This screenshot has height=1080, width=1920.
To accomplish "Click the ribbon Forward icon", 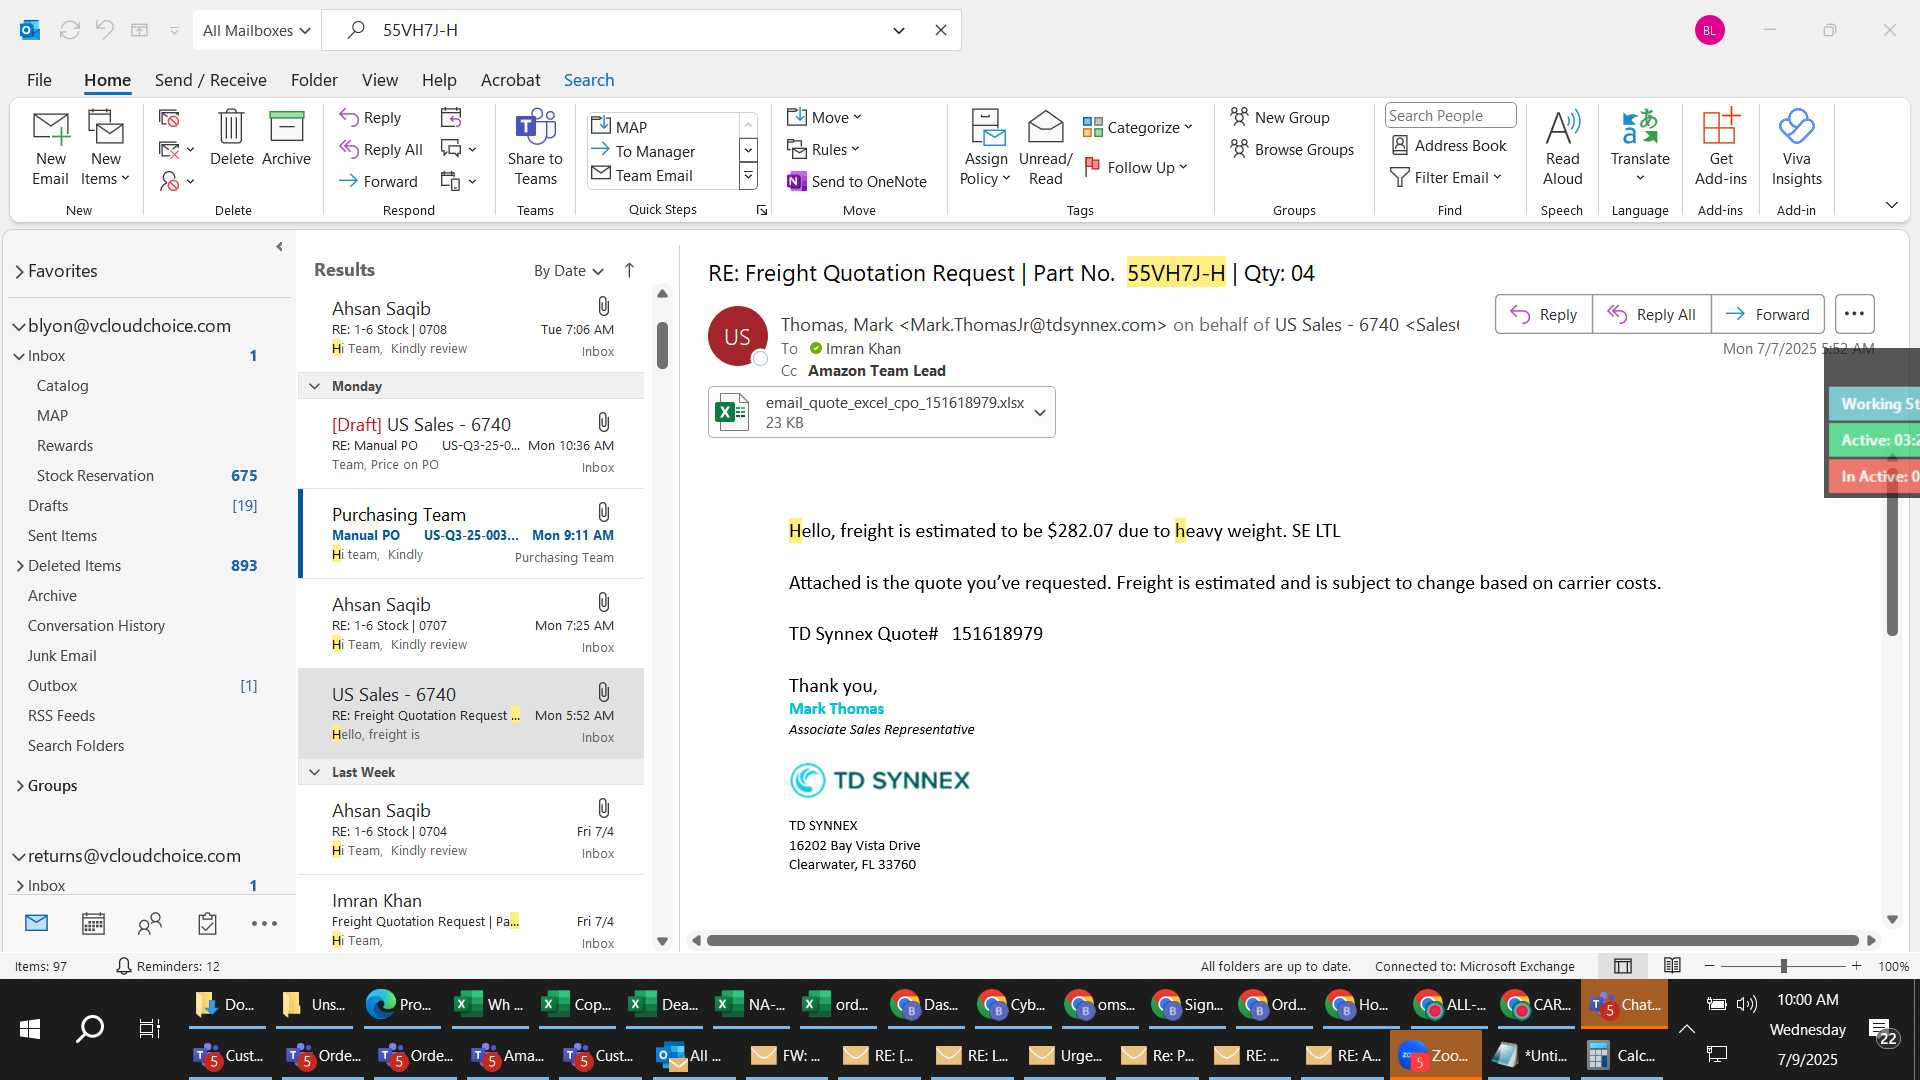I will pyautogui.click(x=378, y=181).
